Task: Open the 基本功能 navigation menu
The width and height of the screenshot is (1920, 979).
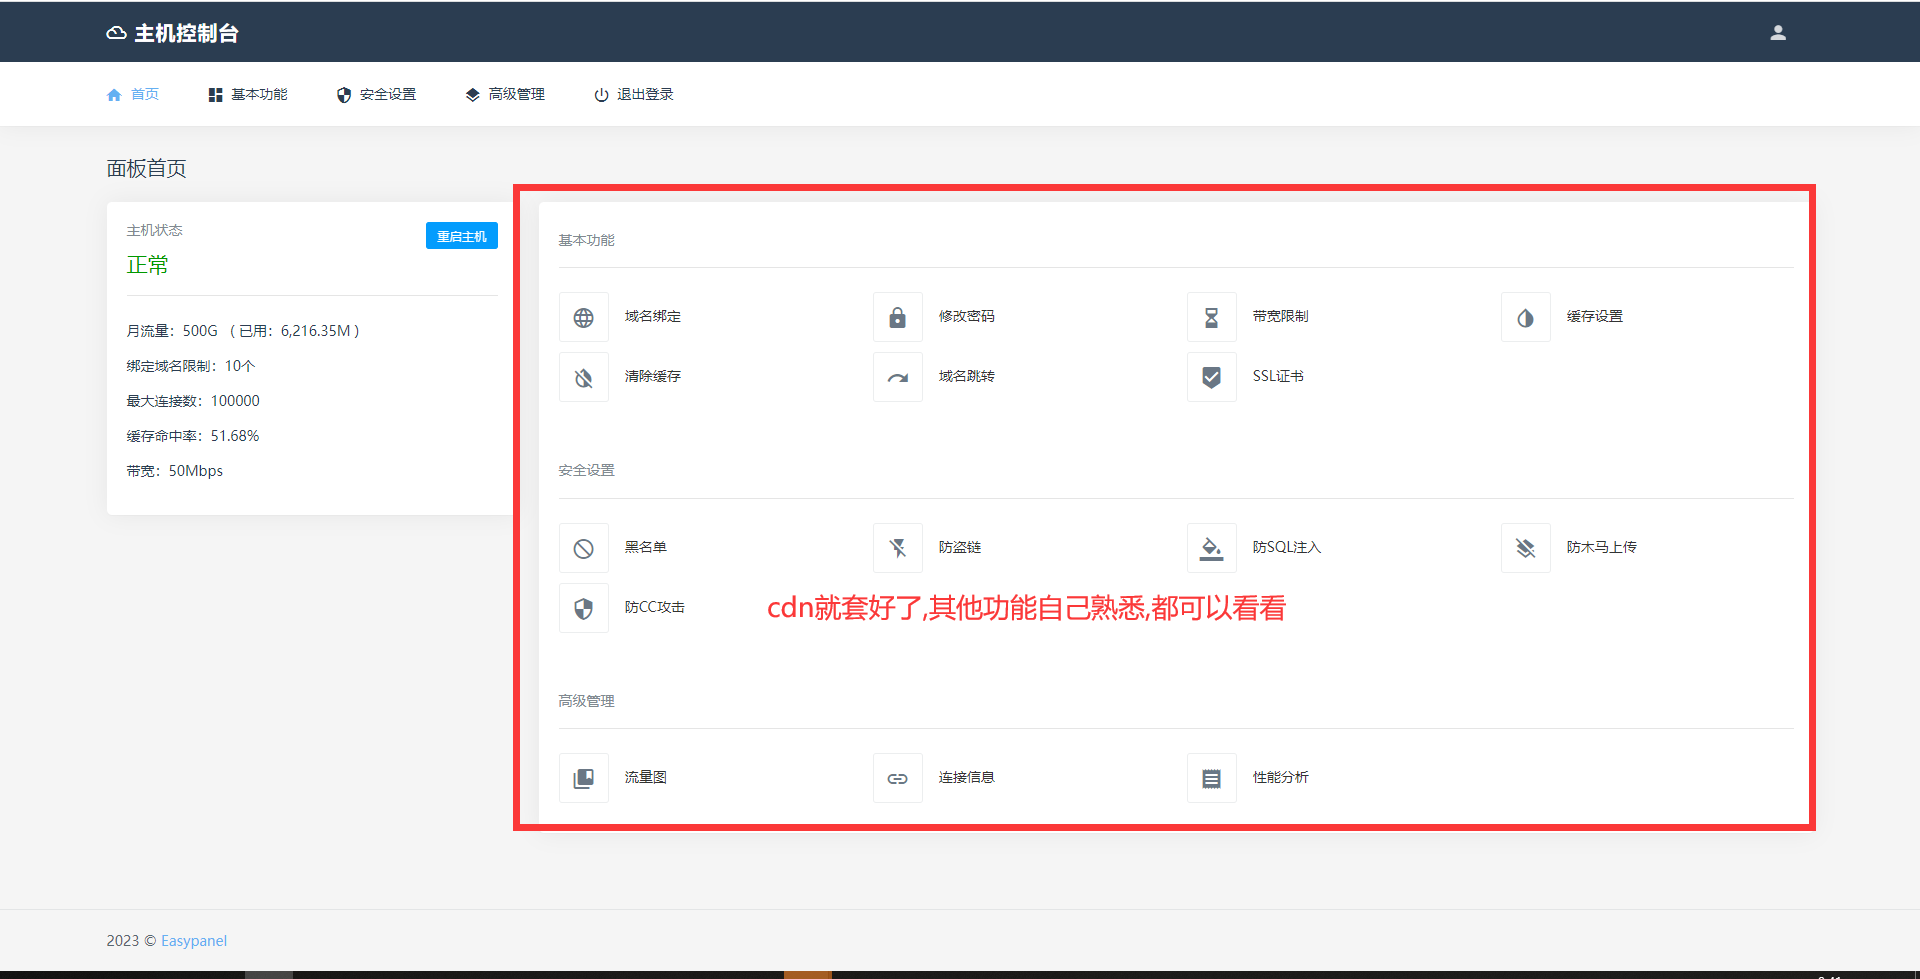Action: [248, 95]
